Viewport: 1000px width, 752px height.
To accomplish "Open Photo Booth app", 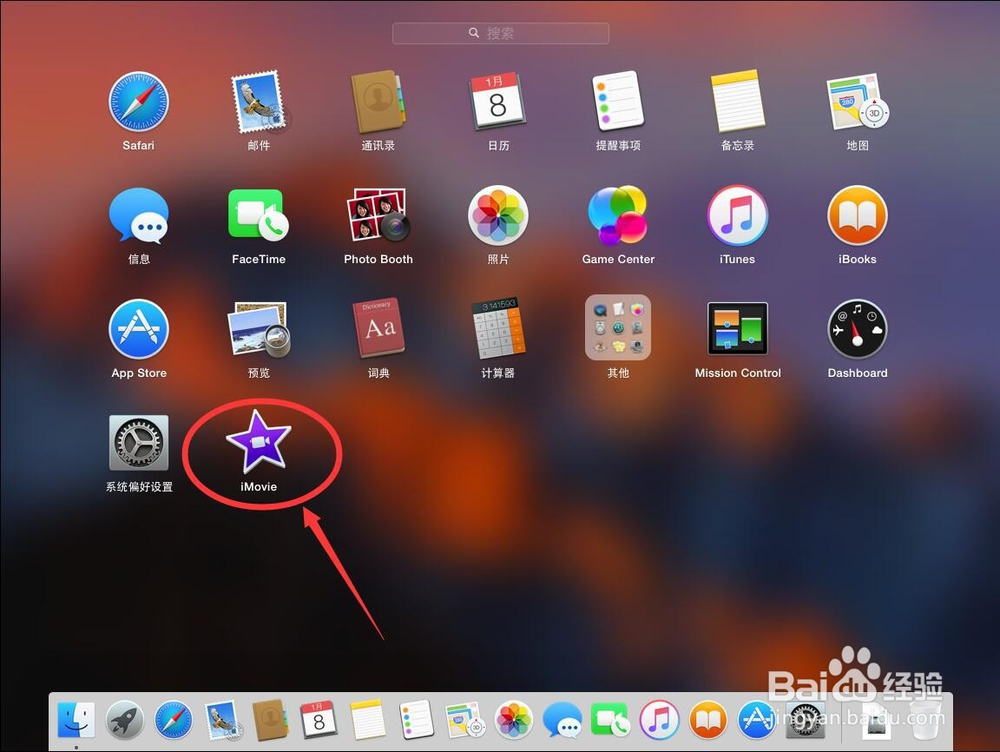I will [x=378, y=216].
